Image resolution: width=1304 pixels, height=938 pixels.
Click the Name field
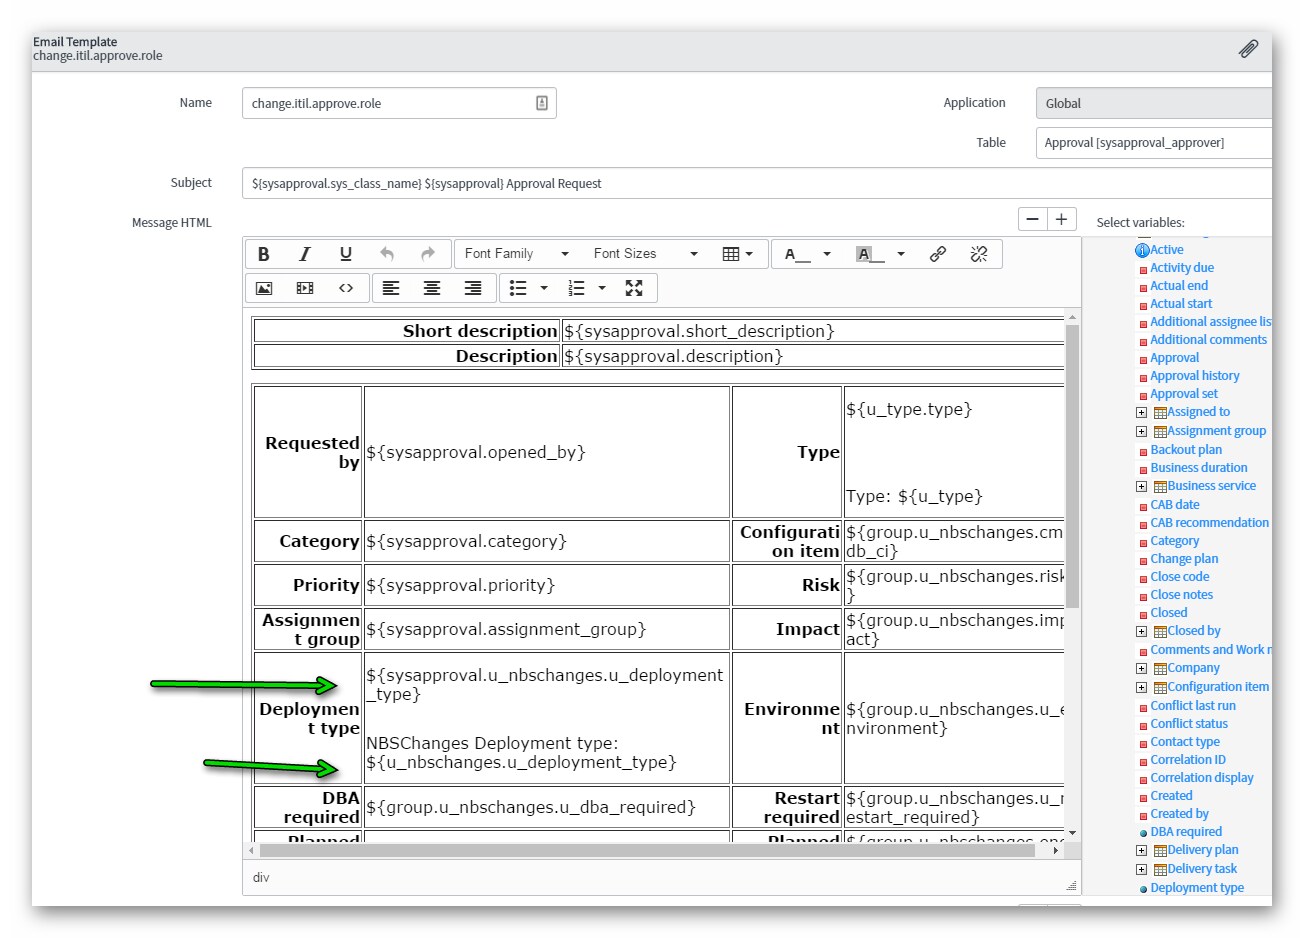(399, 103)
